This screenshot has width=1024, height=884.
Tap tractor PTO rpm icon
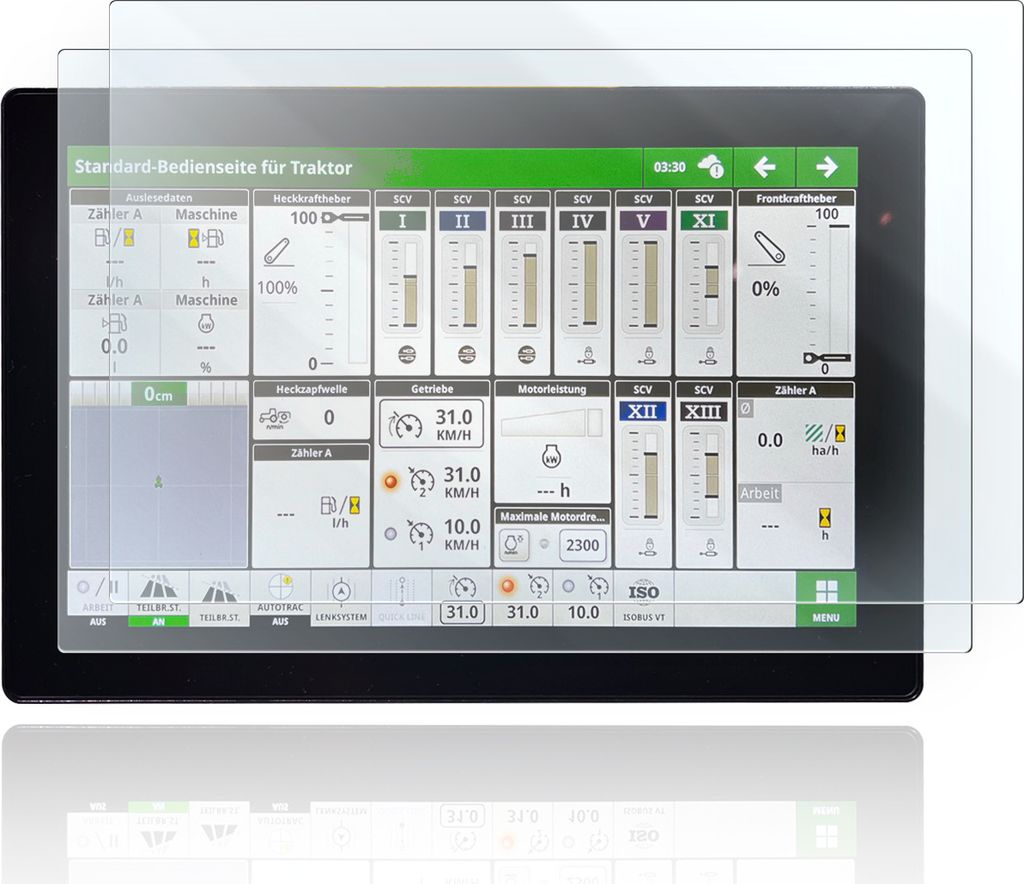coord(275,418)
